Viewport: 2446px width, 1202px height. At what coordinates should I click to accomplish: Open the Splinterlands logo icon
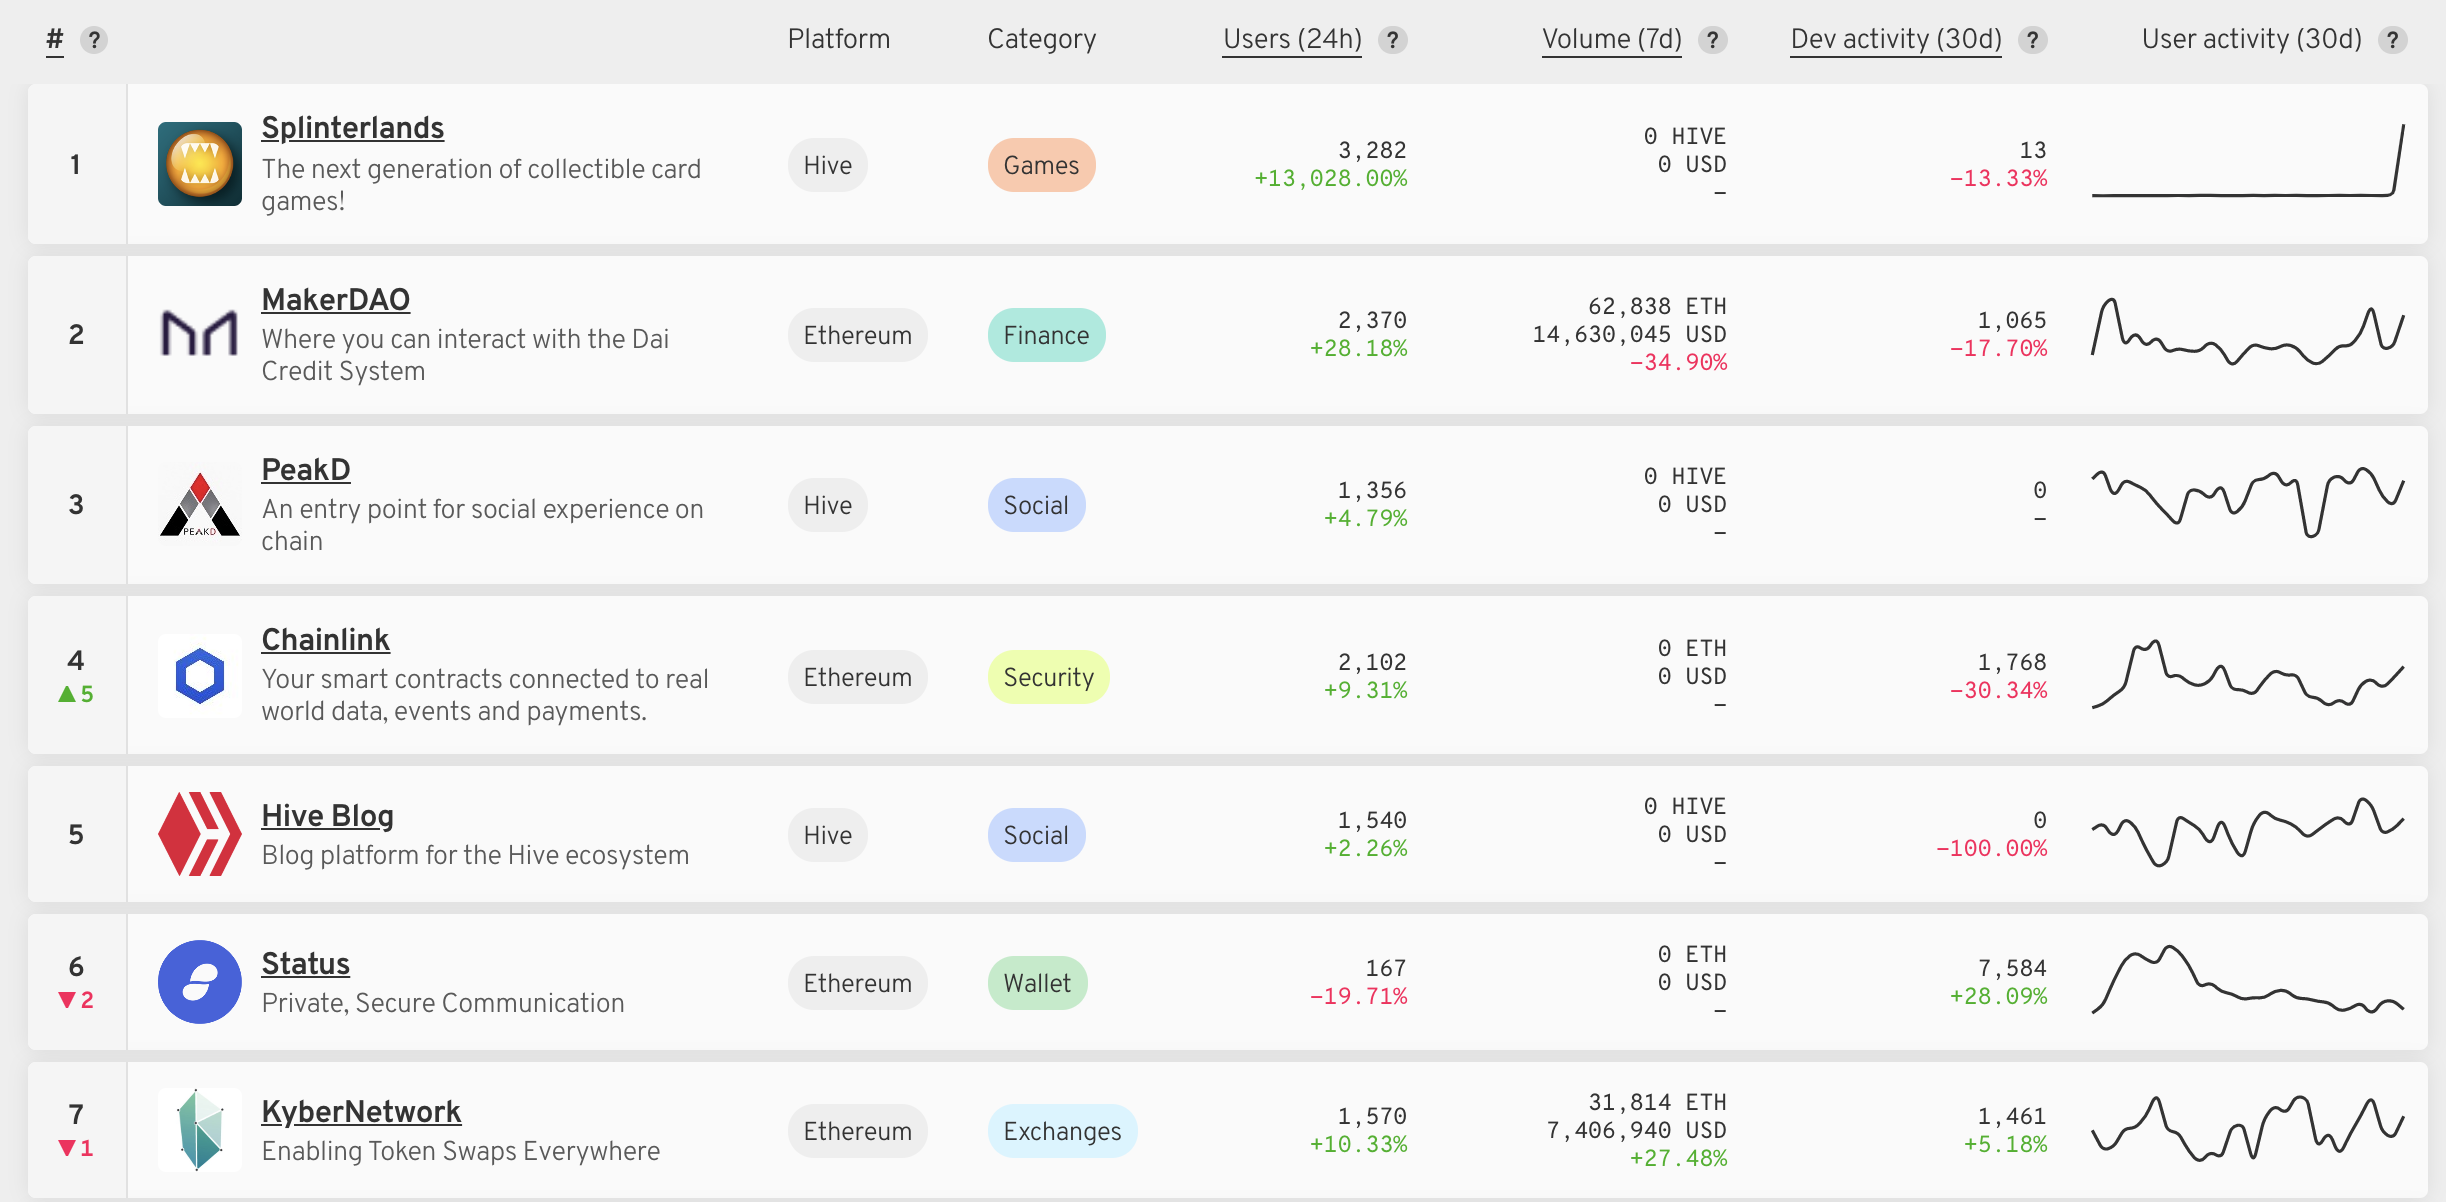[x=200, y=164]
